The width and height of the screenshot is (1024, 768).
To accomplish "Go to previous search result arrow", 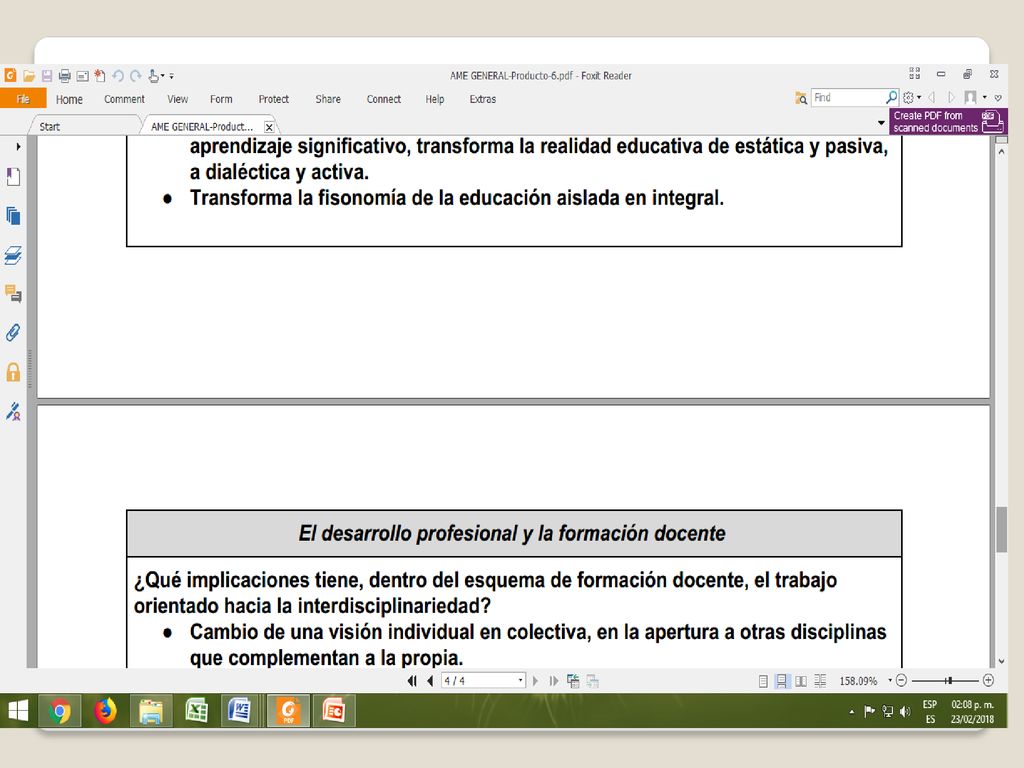I will pyautogui.click(x=932, y=98).
